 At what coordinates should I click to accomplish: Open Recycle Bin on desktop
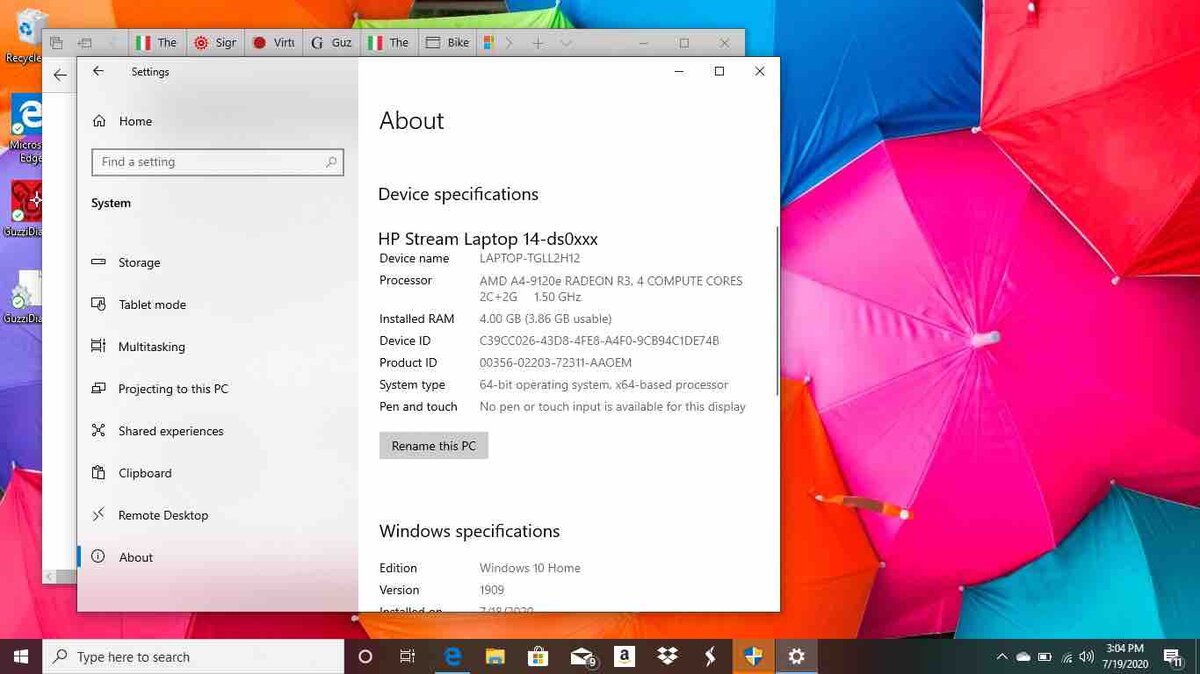coord(24,35)
